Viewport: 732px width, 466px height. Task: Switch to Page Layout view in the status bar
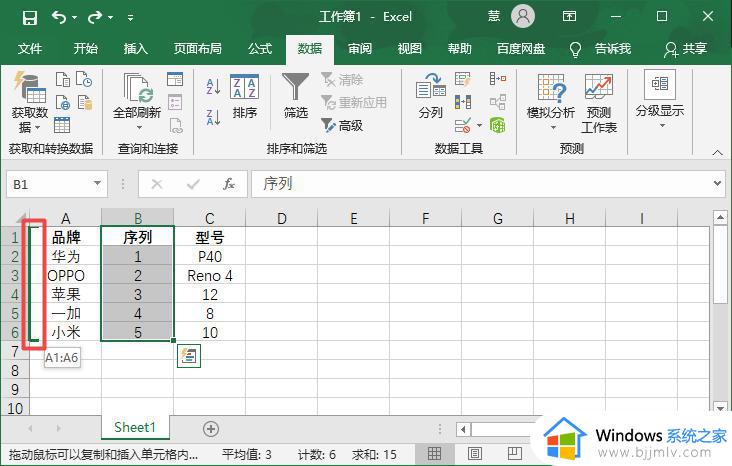[x=475, y=453]
